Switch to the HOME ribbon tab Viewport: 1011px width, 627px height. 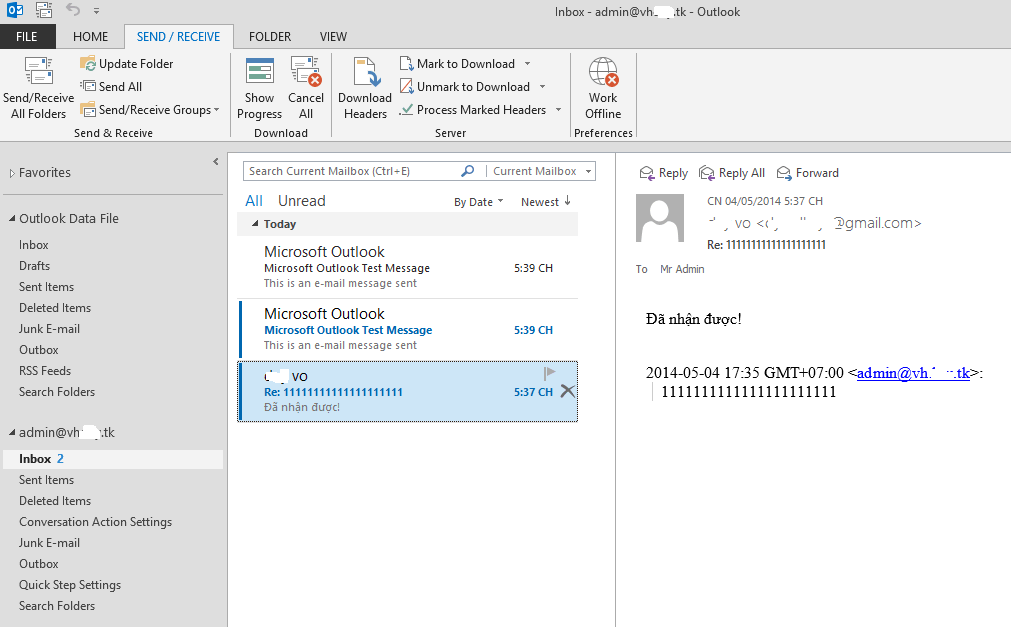[x=90, y=37]
